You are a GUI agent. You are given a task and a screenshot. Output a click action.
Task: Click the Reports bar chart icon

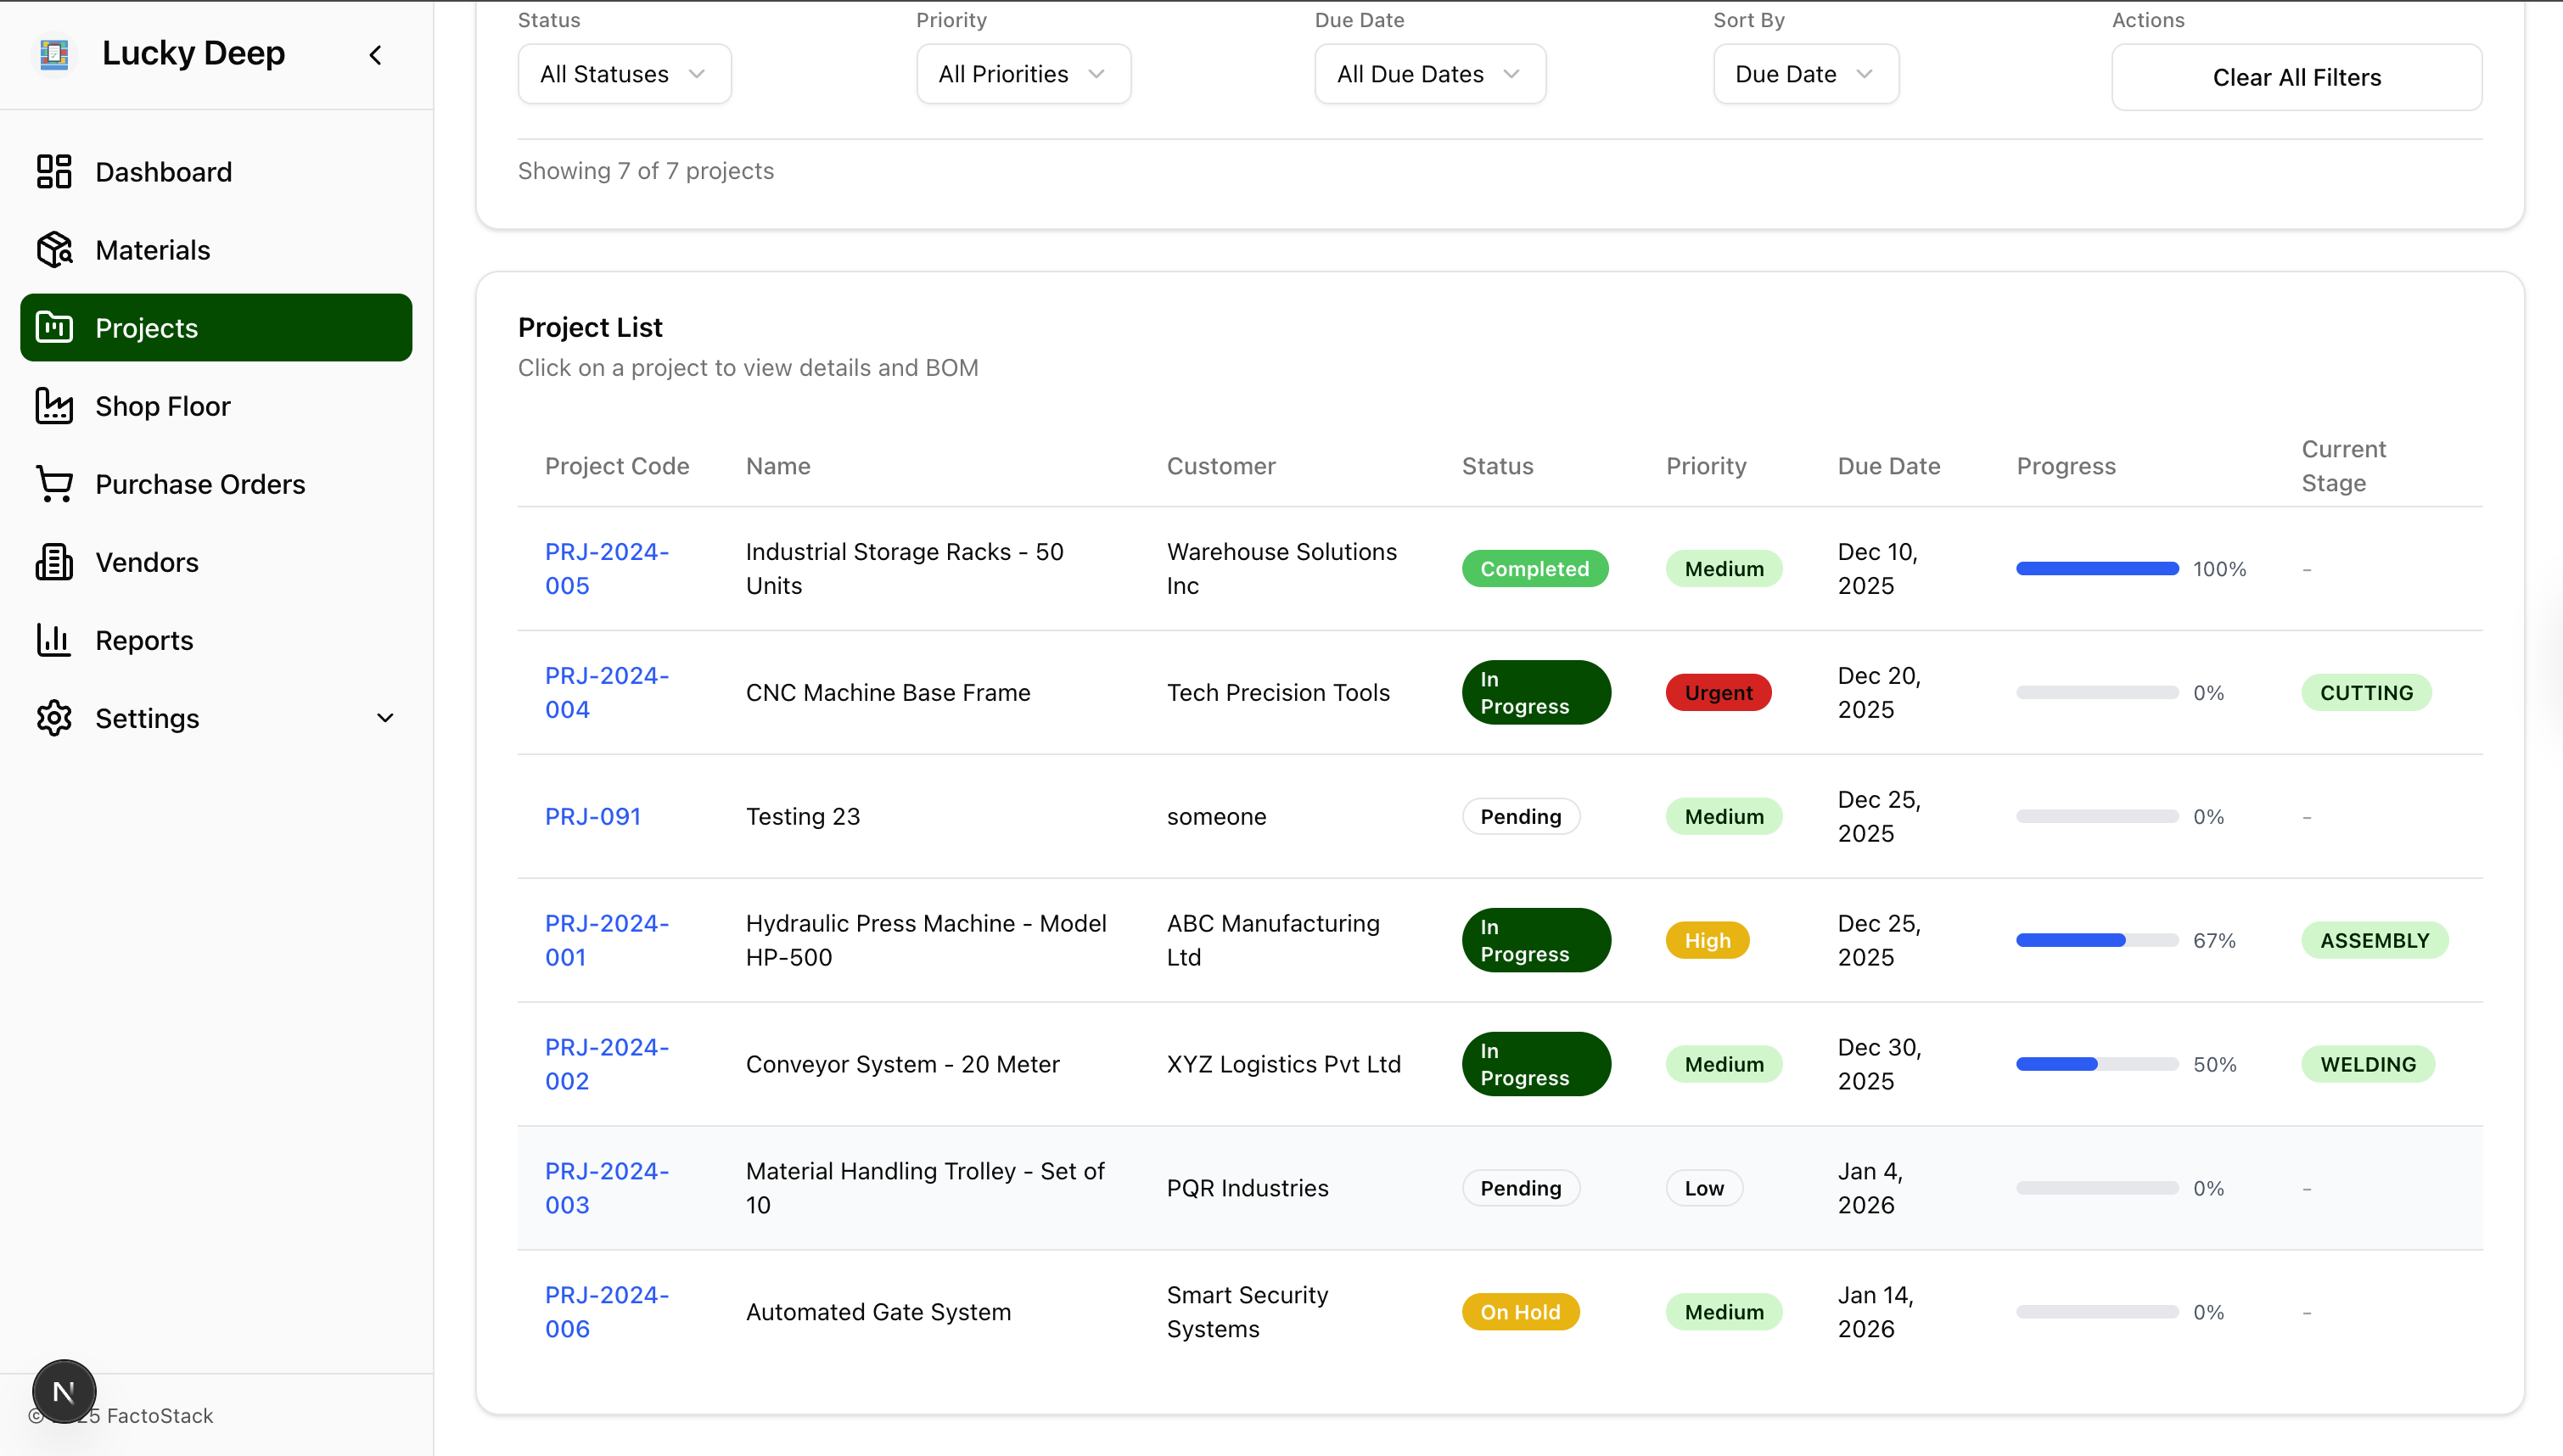point(54,640)
